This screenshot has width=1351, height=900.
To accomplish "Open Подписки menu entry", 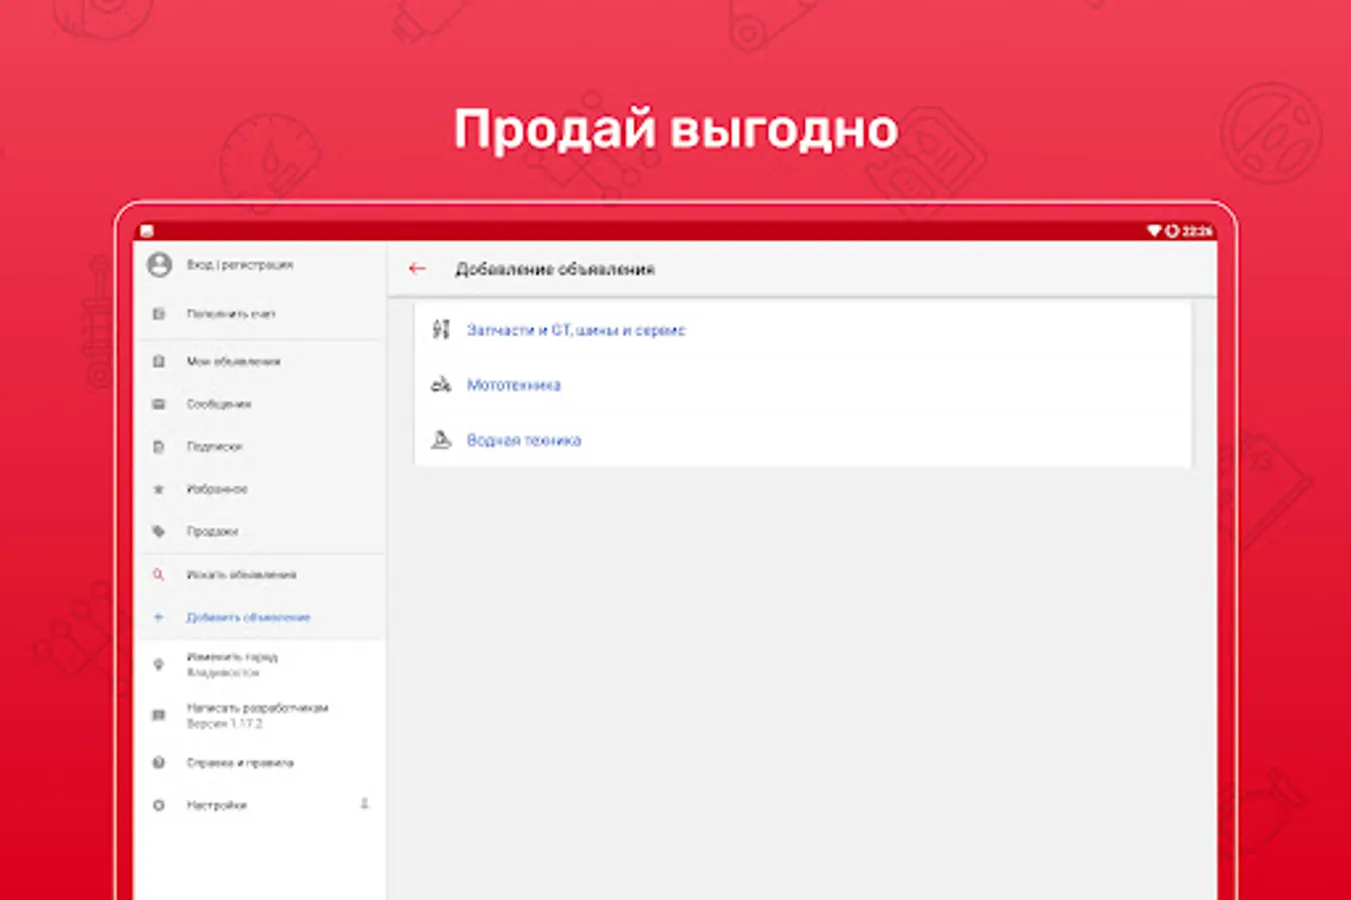I will [214, 447].
